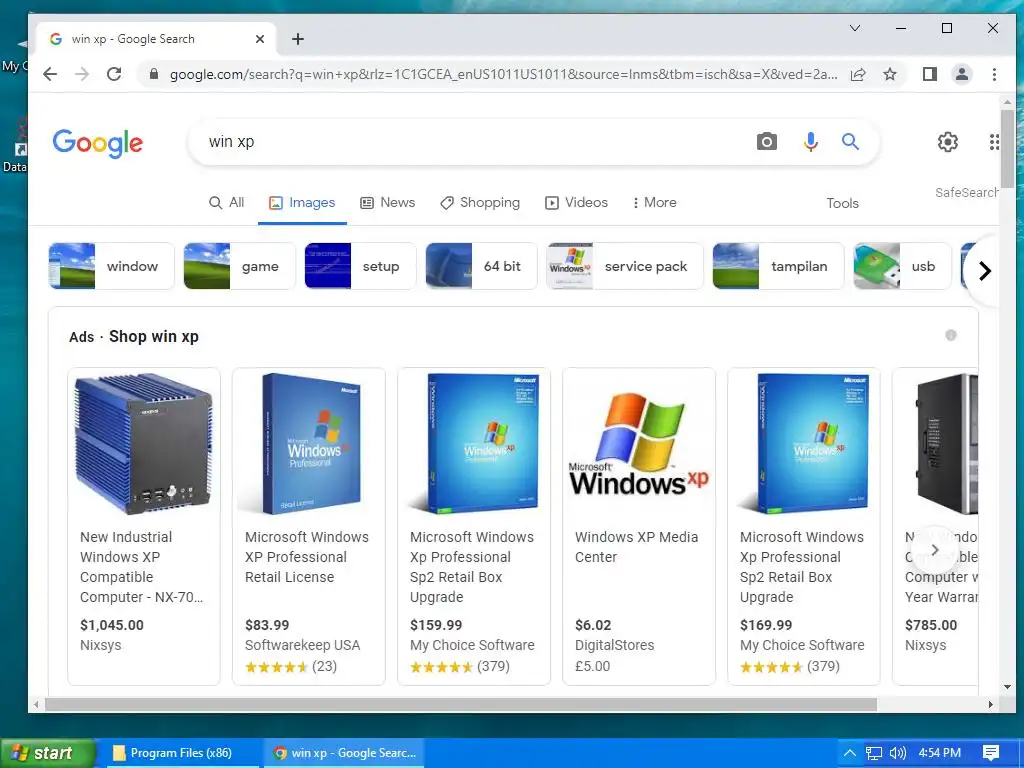Click the Ads Shop win xp heading
1024x768 pixels.
pyautogui.click(x=134, y=336)
